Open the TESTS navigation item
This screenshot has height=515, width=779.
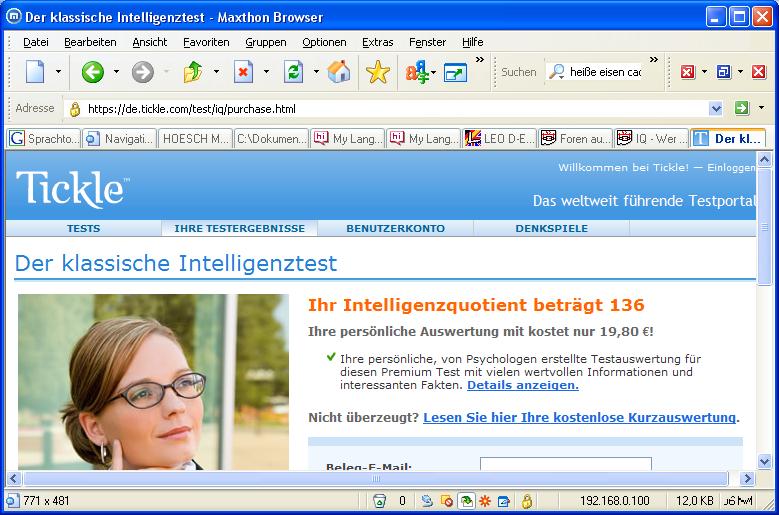(83, 228)
